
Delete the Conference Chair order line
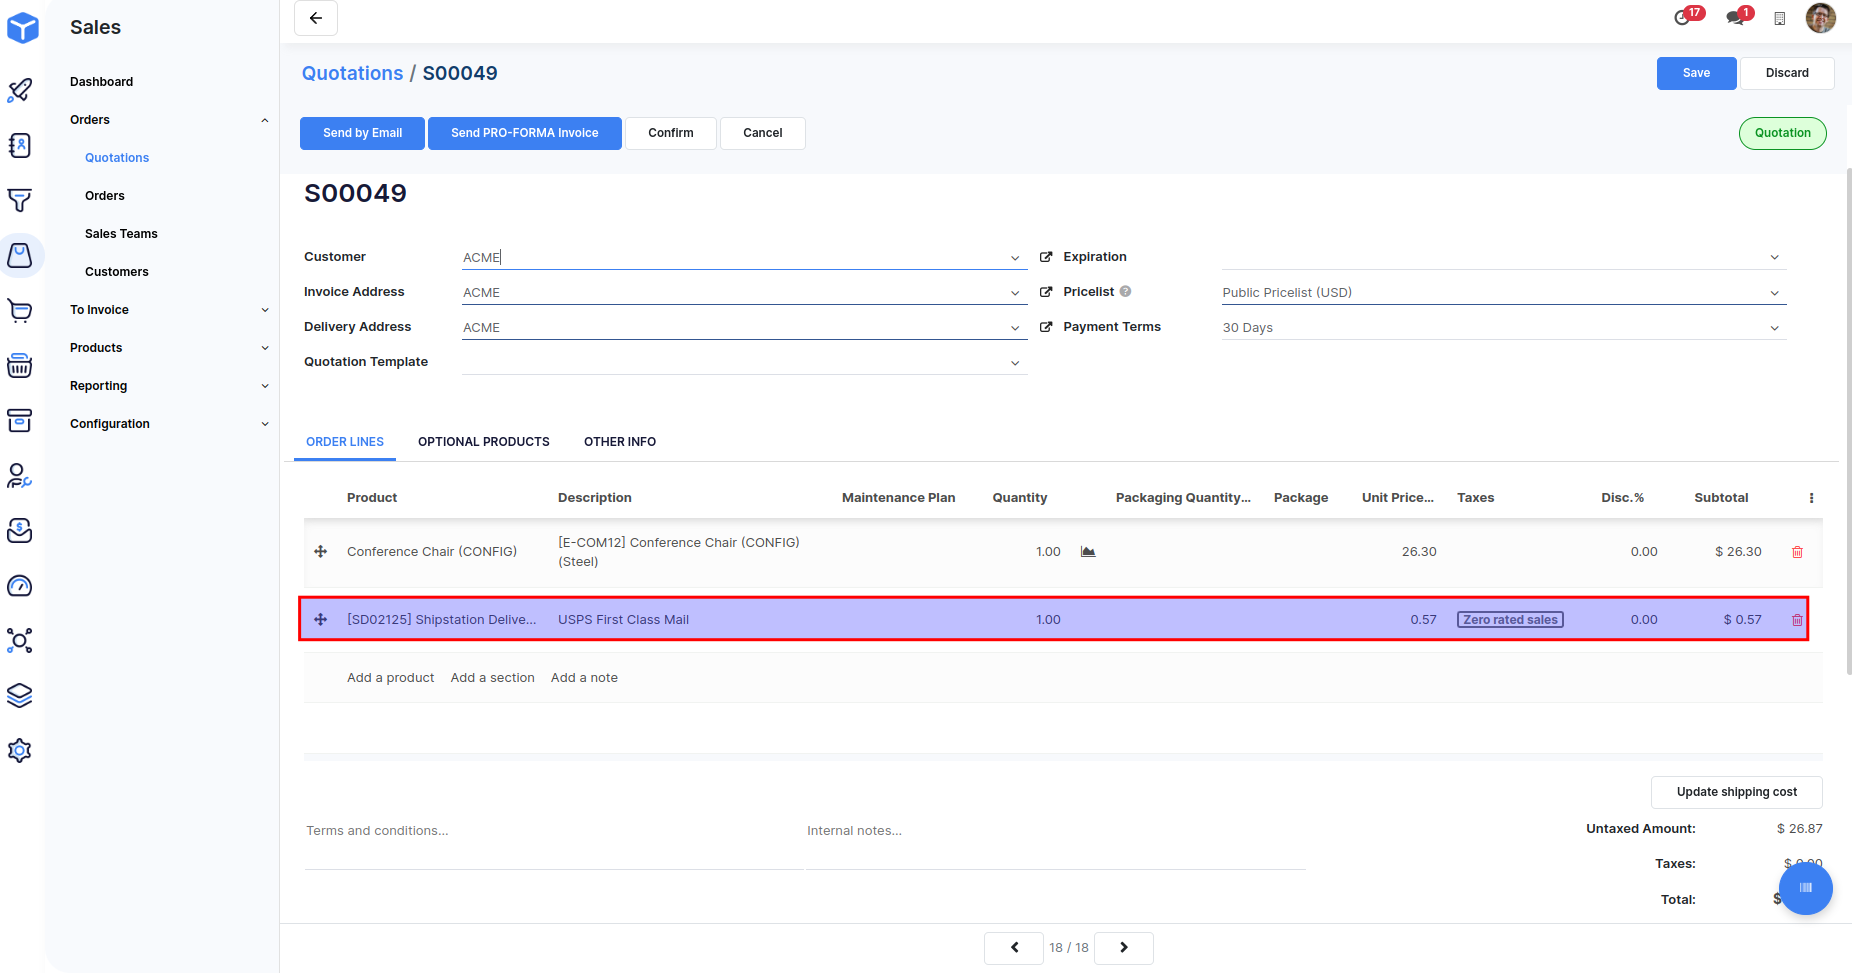pos(1797,552)
